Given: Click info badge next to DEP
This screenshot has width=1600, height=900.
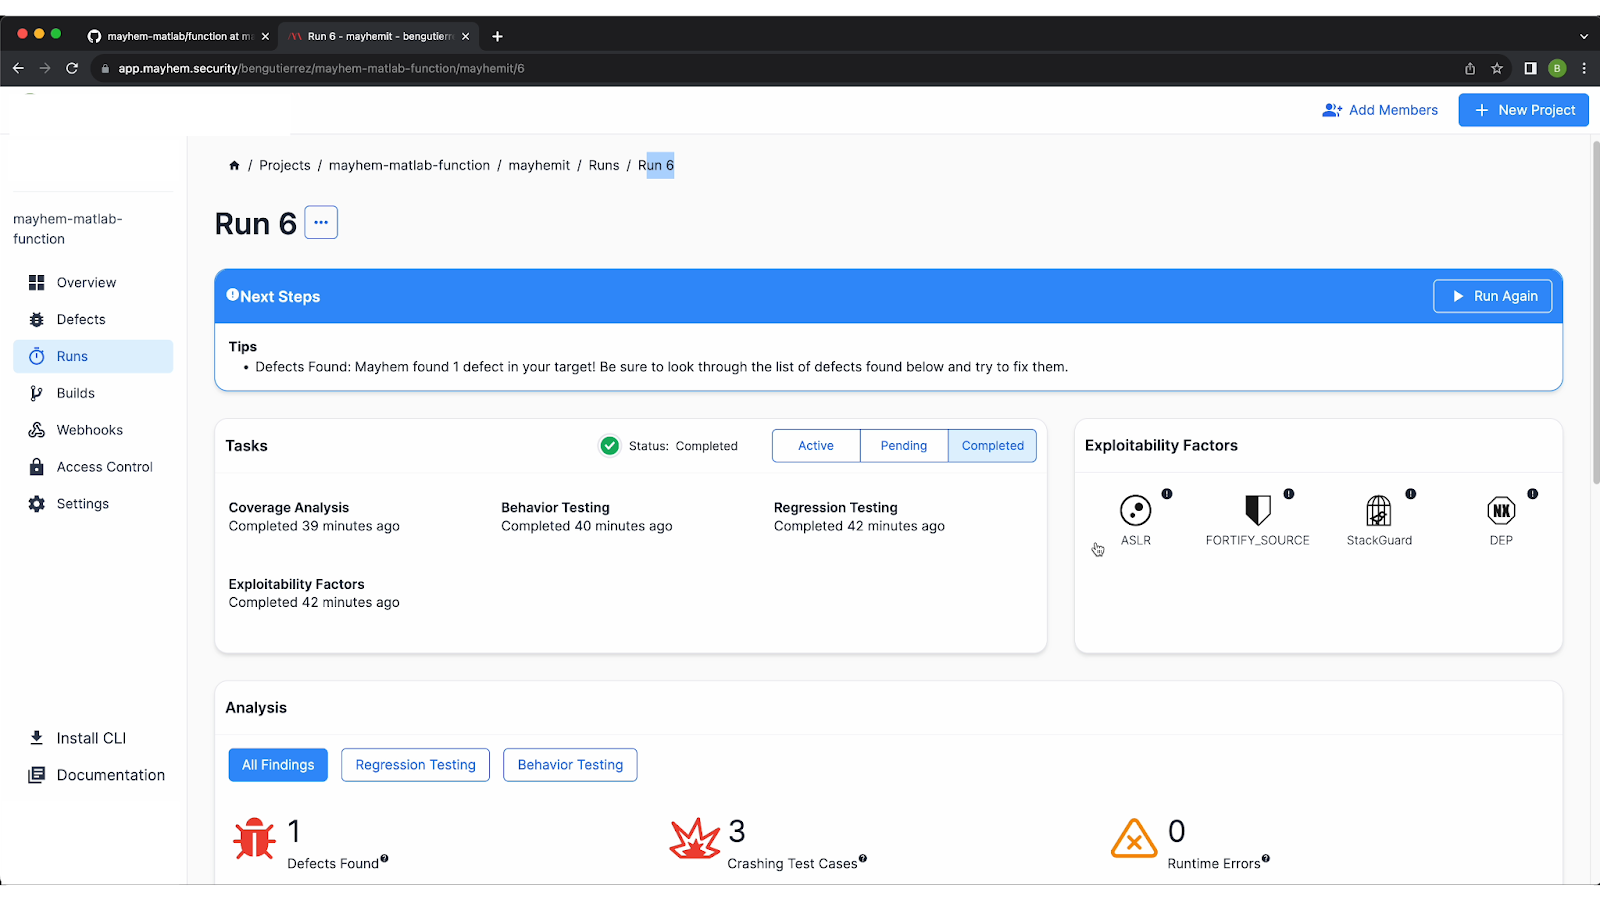Looking at the screenshot, I should click(x=1533, y=494).
